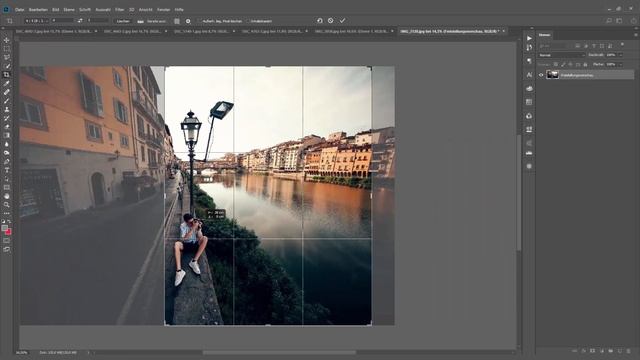
Task: Open the crop tool preset picker
Action: (x=10, y=21)
